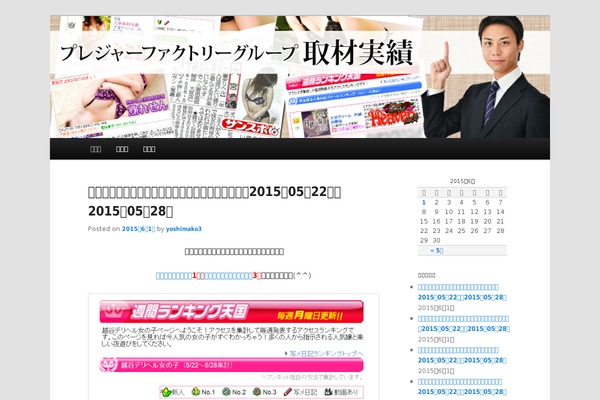Click the 週間ランキング天国 pink banner
Viewport: 600px width, 400px height.
(x=232, y=312)
